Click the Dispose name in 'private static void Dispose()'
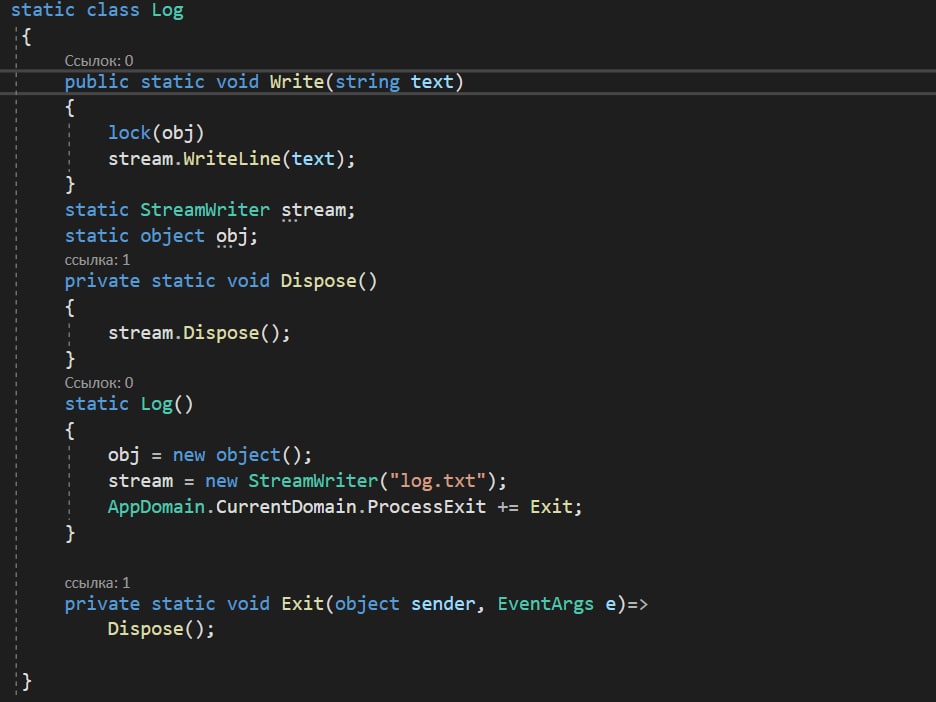Screen dimensions: 936x702 (x=318, y=281)
